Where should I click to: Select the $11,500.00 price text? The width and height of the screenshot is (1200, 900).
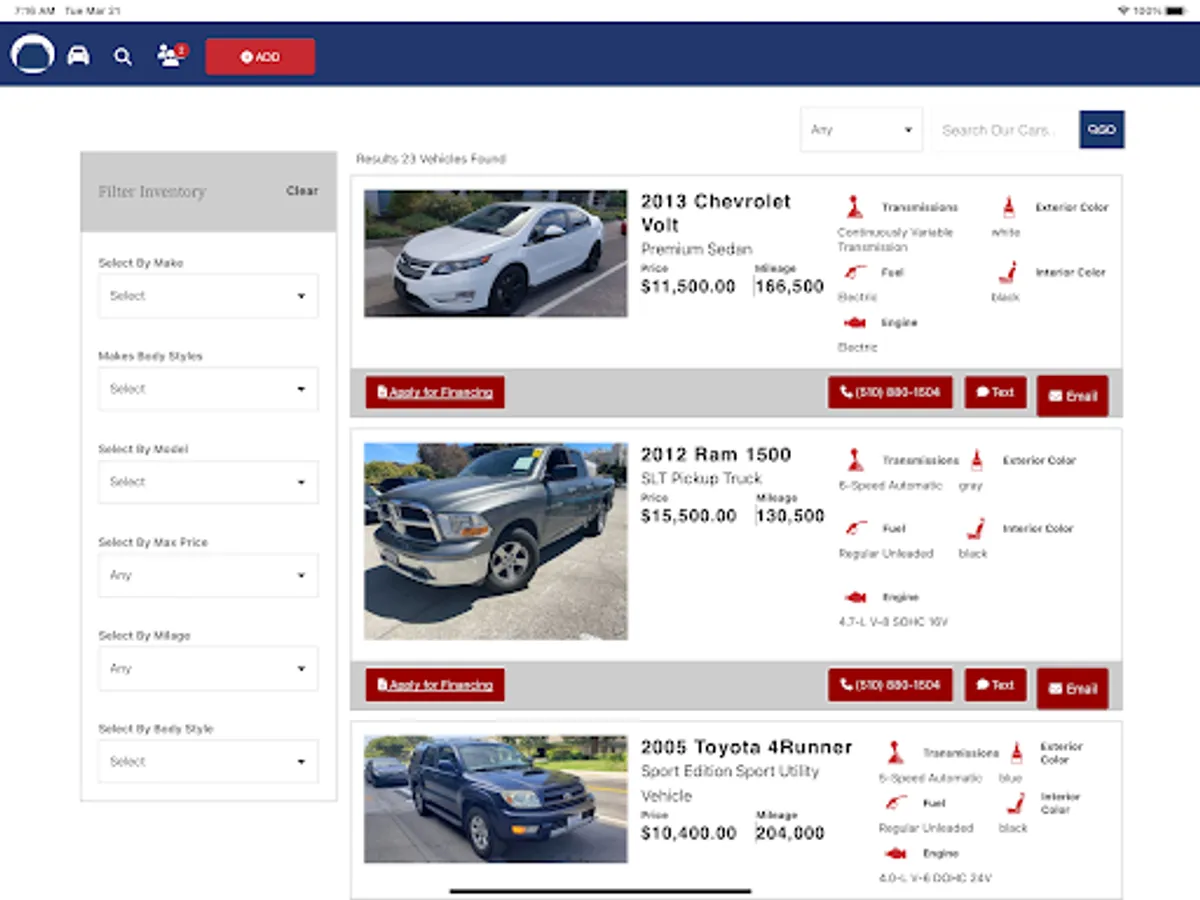click(x=689, y=287)
